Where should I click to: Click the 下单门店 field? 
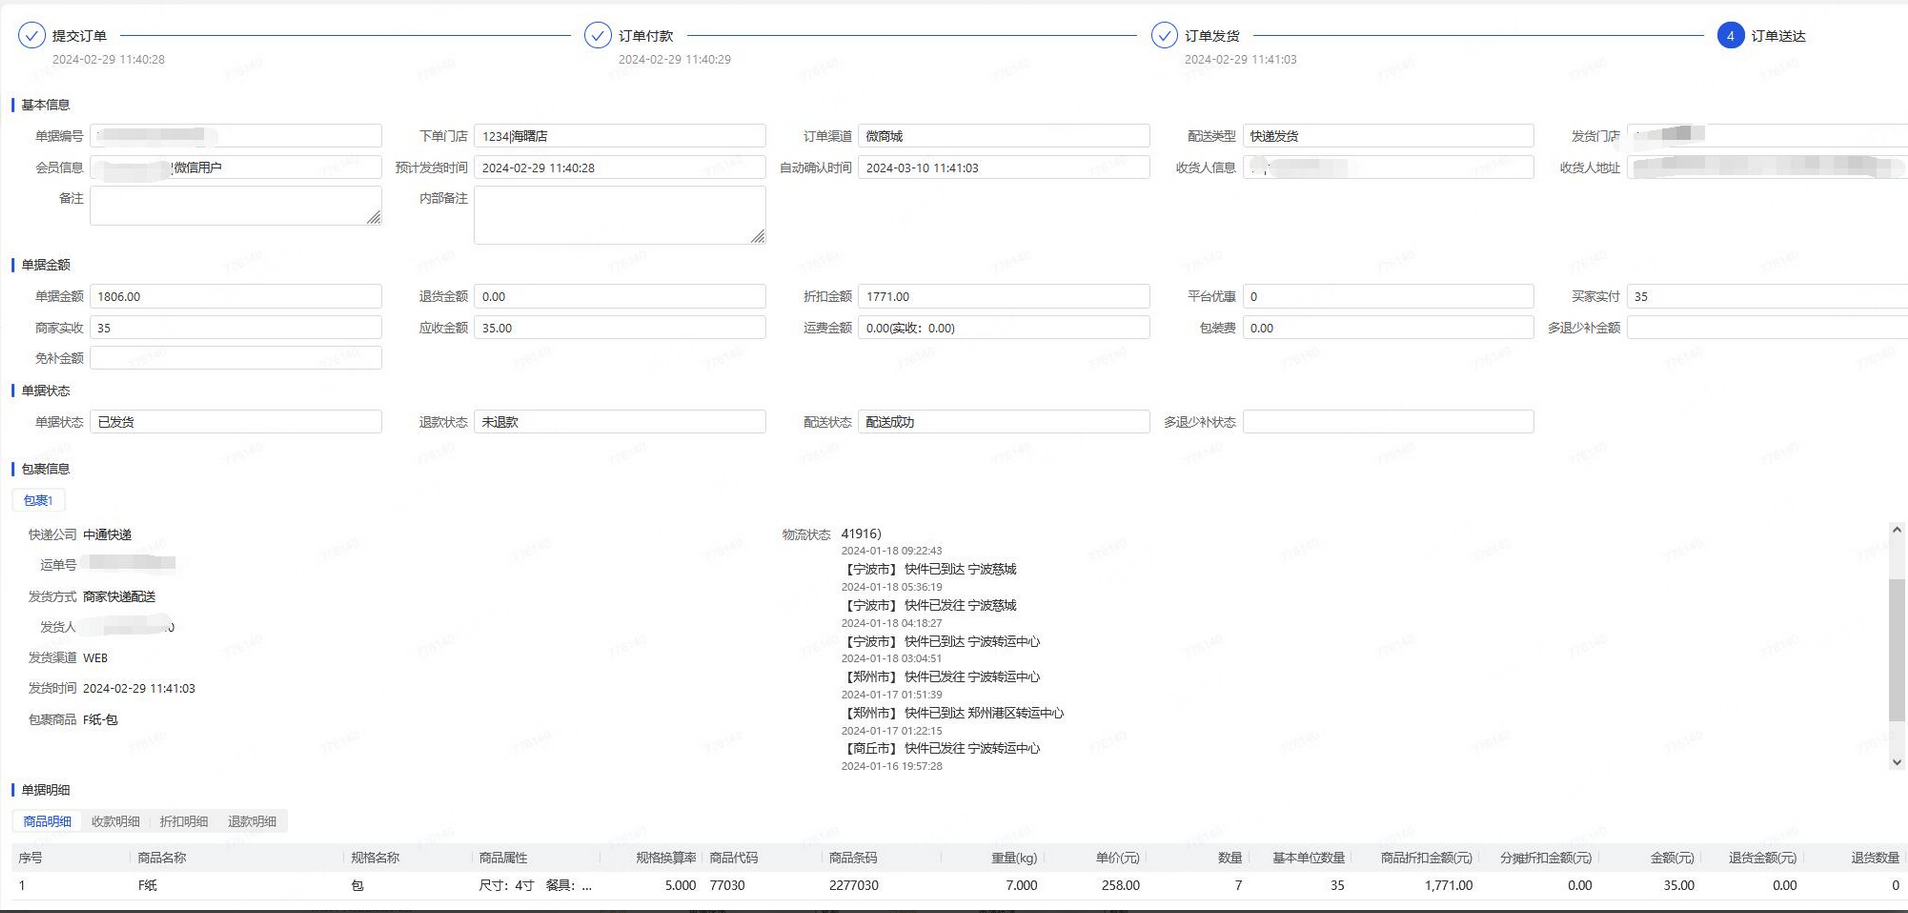(x=619, y=136)
